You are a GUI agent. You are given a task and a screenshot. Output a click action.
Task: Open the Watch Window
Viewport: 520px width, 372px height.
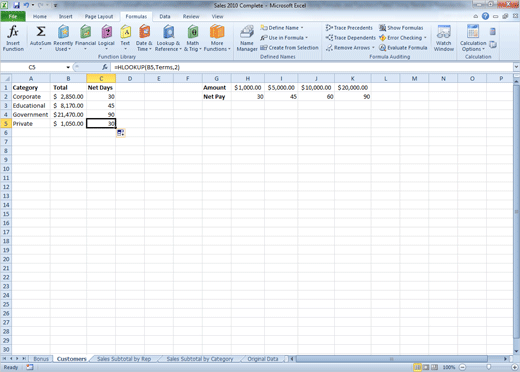coord(444,38)
